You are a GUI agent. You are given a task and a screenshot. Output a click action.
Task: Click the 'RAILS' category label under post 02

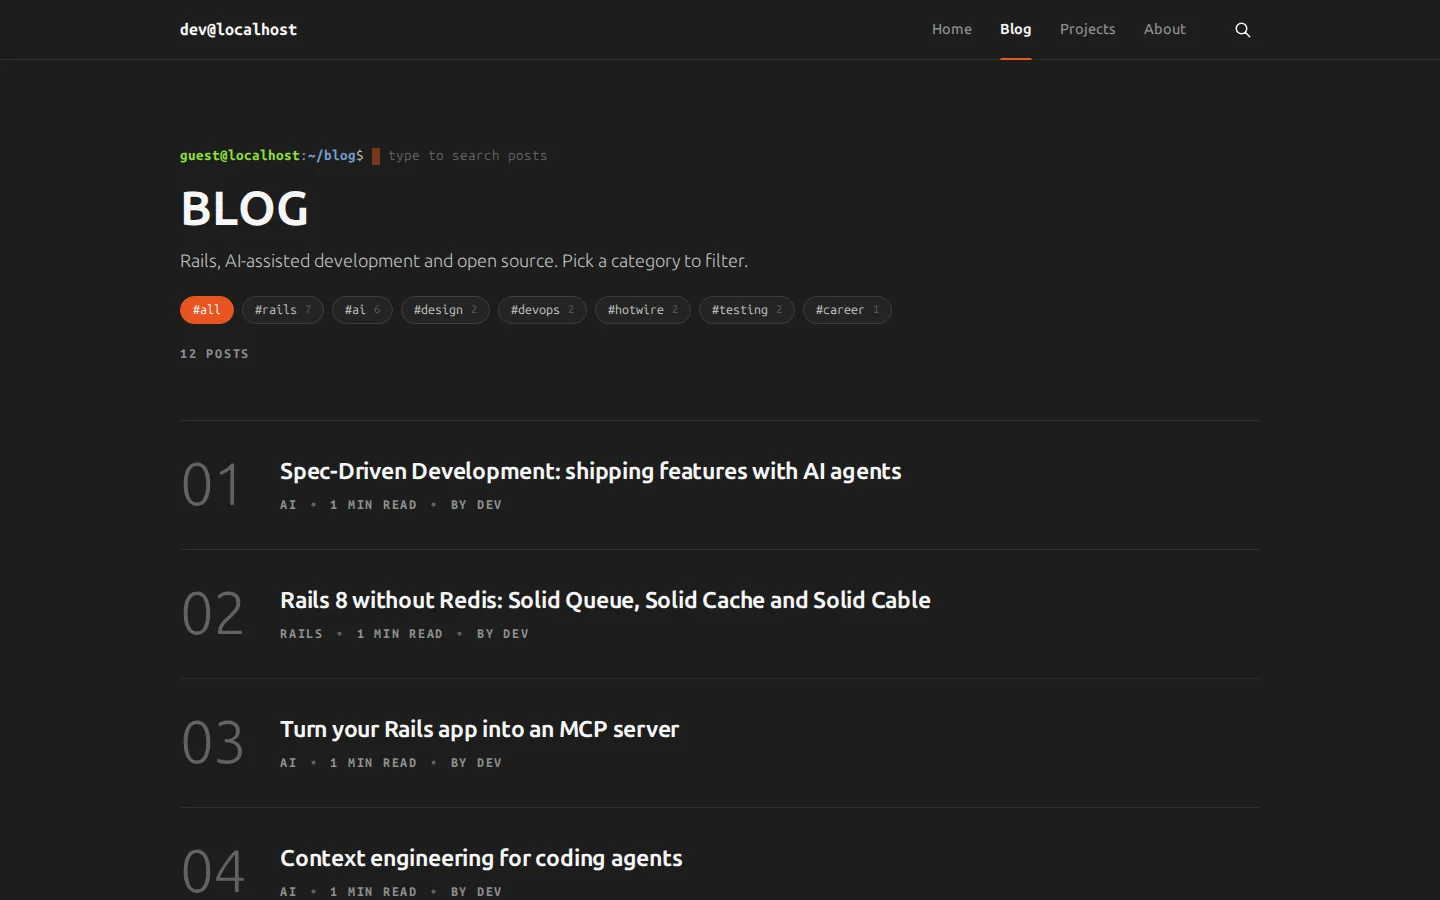[301, 634]
